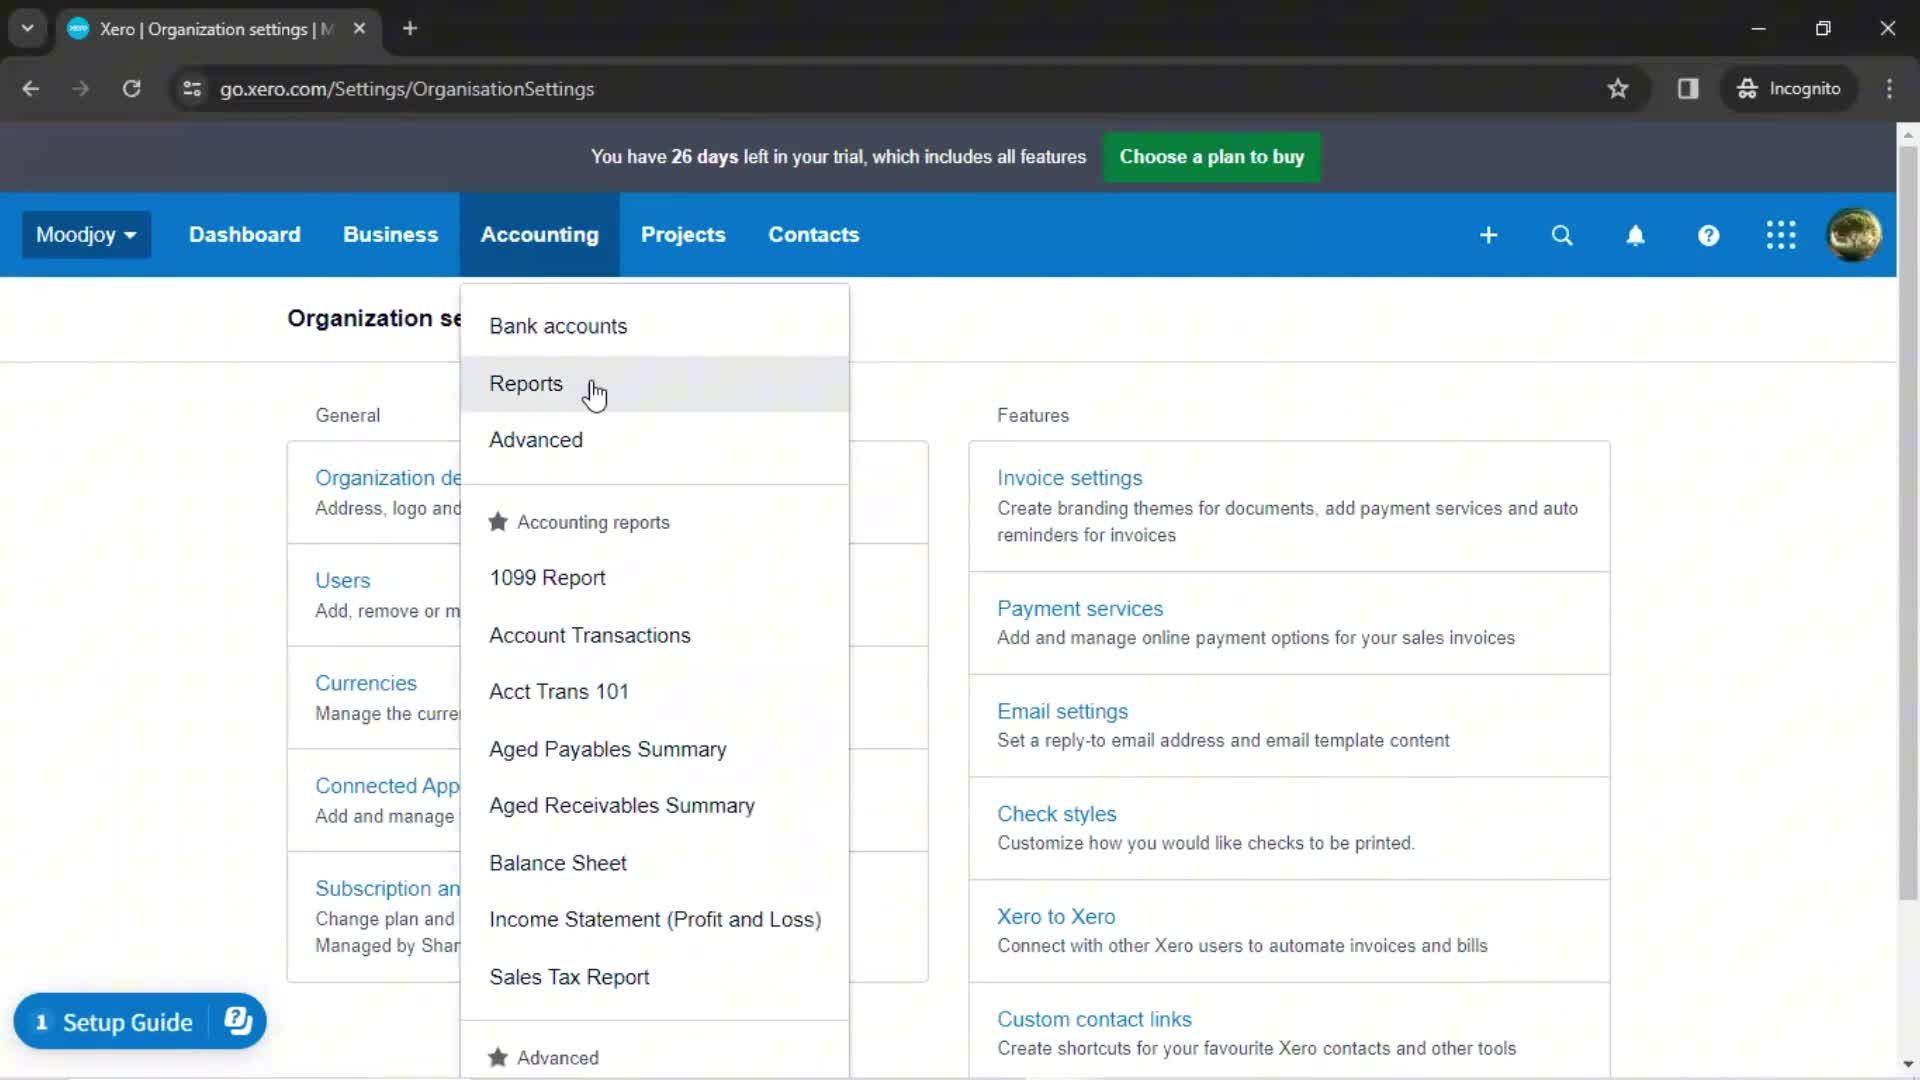
Task: Open a new browser tab
Action: pyautogui.click(x=410, y=29)
